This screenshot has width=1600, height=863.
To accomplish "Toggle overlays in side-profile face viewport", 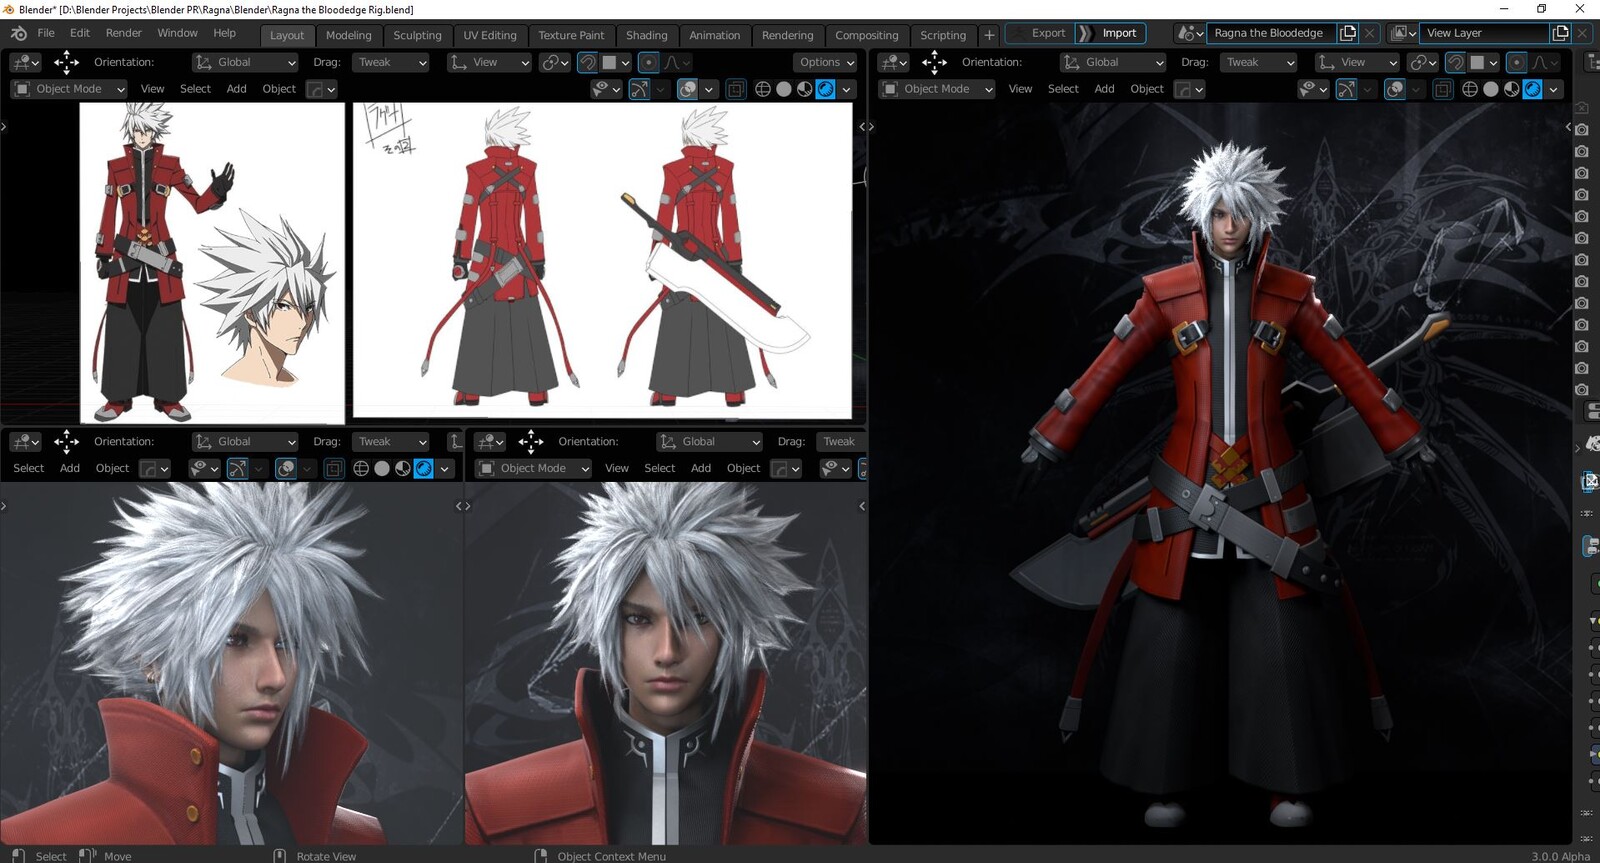I will pos(286,468).
